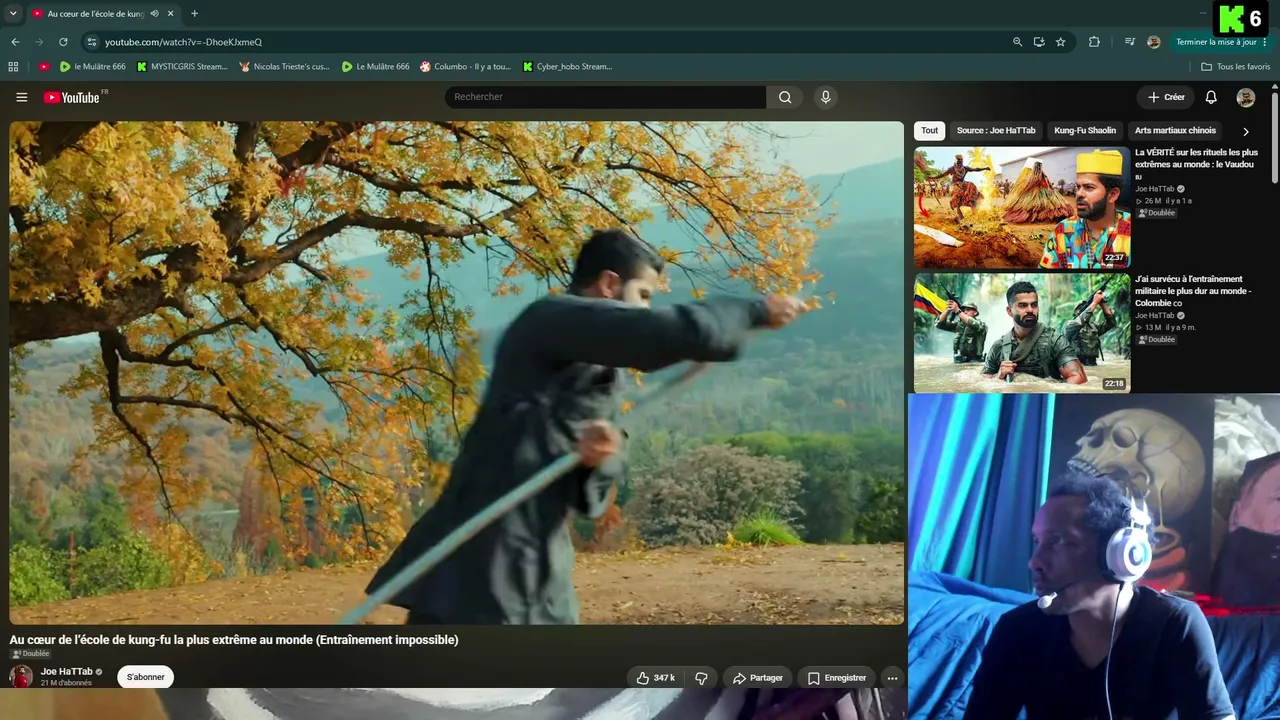This screenshot has height=720, width=1280.
Task: Open the Colombie military training title link
Action: [x=1193, y=291]
